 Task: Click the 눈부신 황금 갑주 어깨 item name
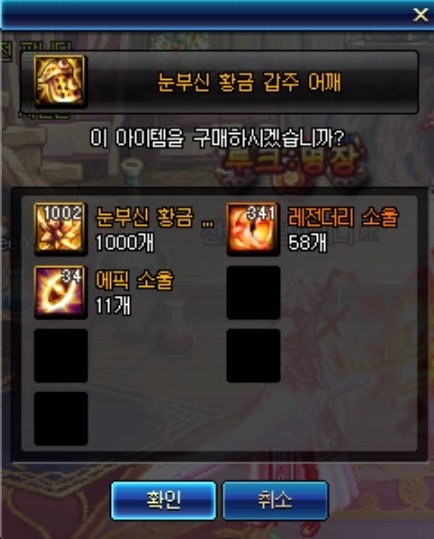pyautogui.click(x=249, y=82)
